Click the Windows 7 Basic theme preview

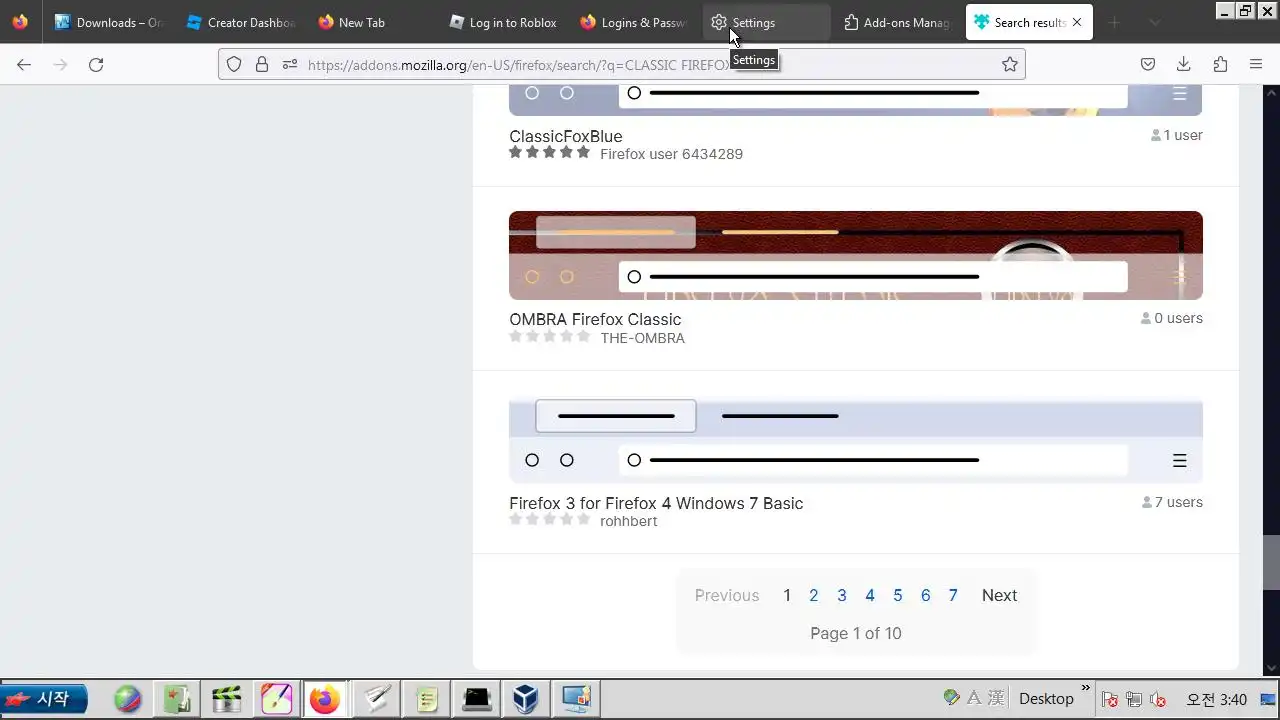(x=855, y=441)
